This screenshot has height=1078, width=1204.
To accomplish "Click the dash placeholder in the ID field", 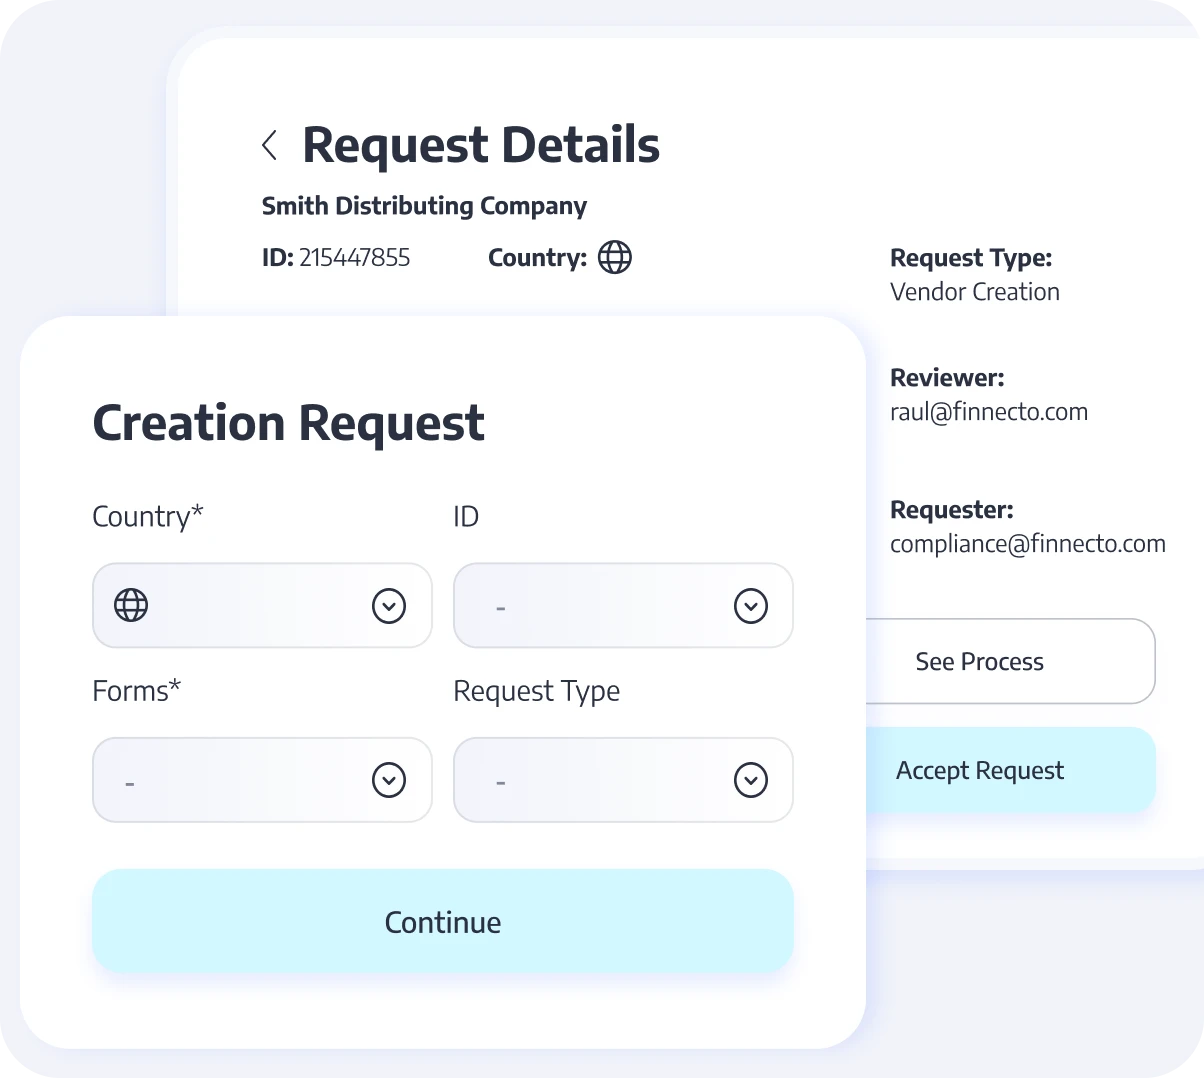I will click(x=501, y=608).
